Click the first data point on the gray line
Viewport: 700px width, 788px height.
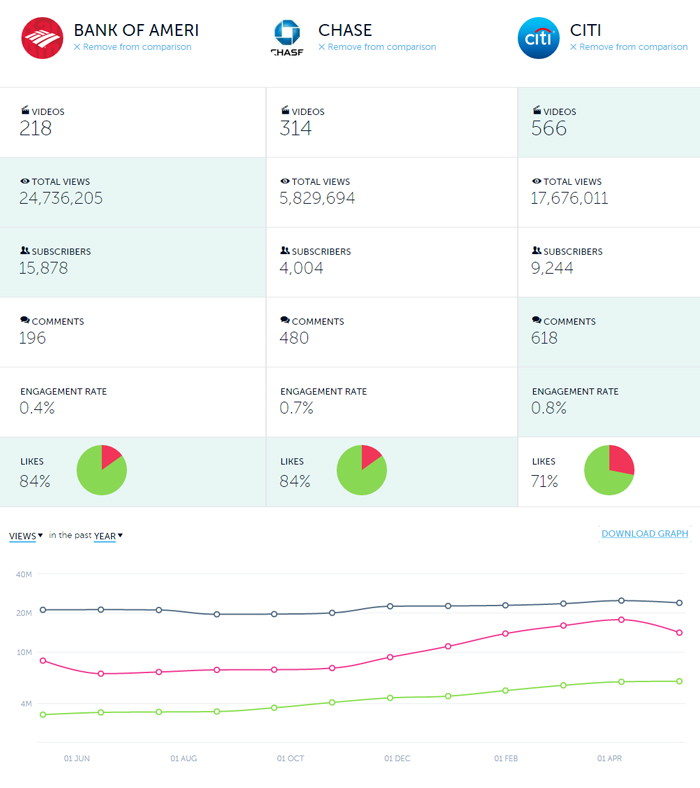coord(43,610)
